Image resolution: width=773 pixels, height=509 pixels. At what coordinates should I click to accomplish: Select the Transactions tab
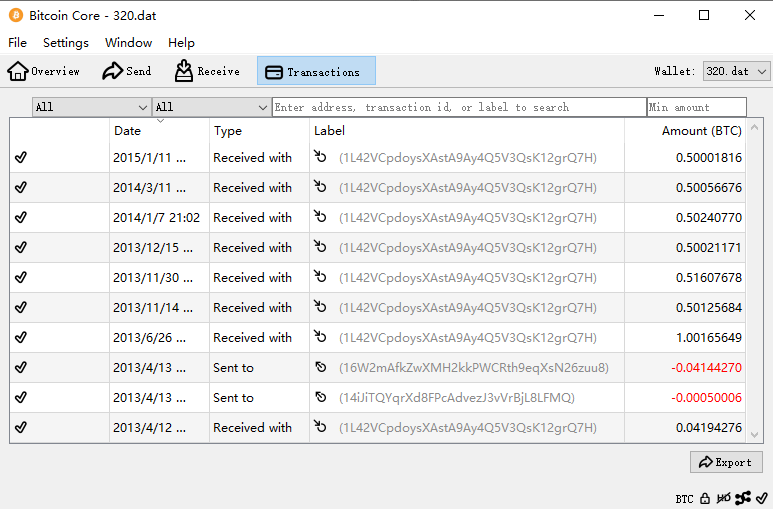pyautogui.click(x=316, y=71)
